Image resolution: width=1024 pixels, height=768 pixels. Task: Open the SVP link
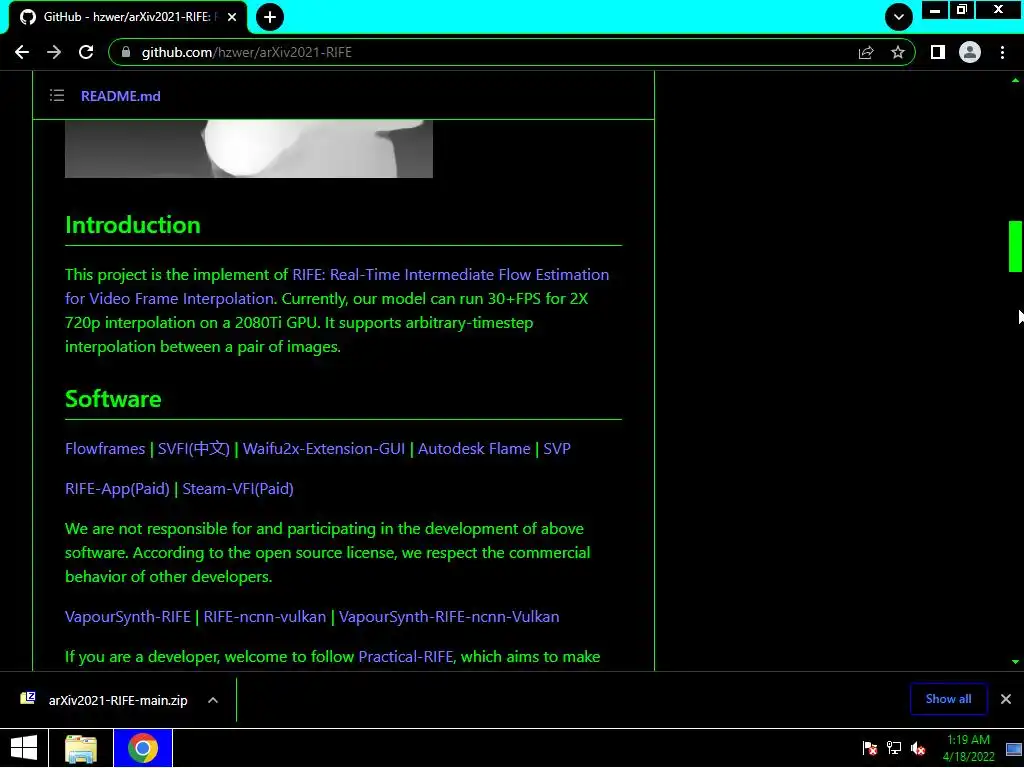(x=557, y=449)
